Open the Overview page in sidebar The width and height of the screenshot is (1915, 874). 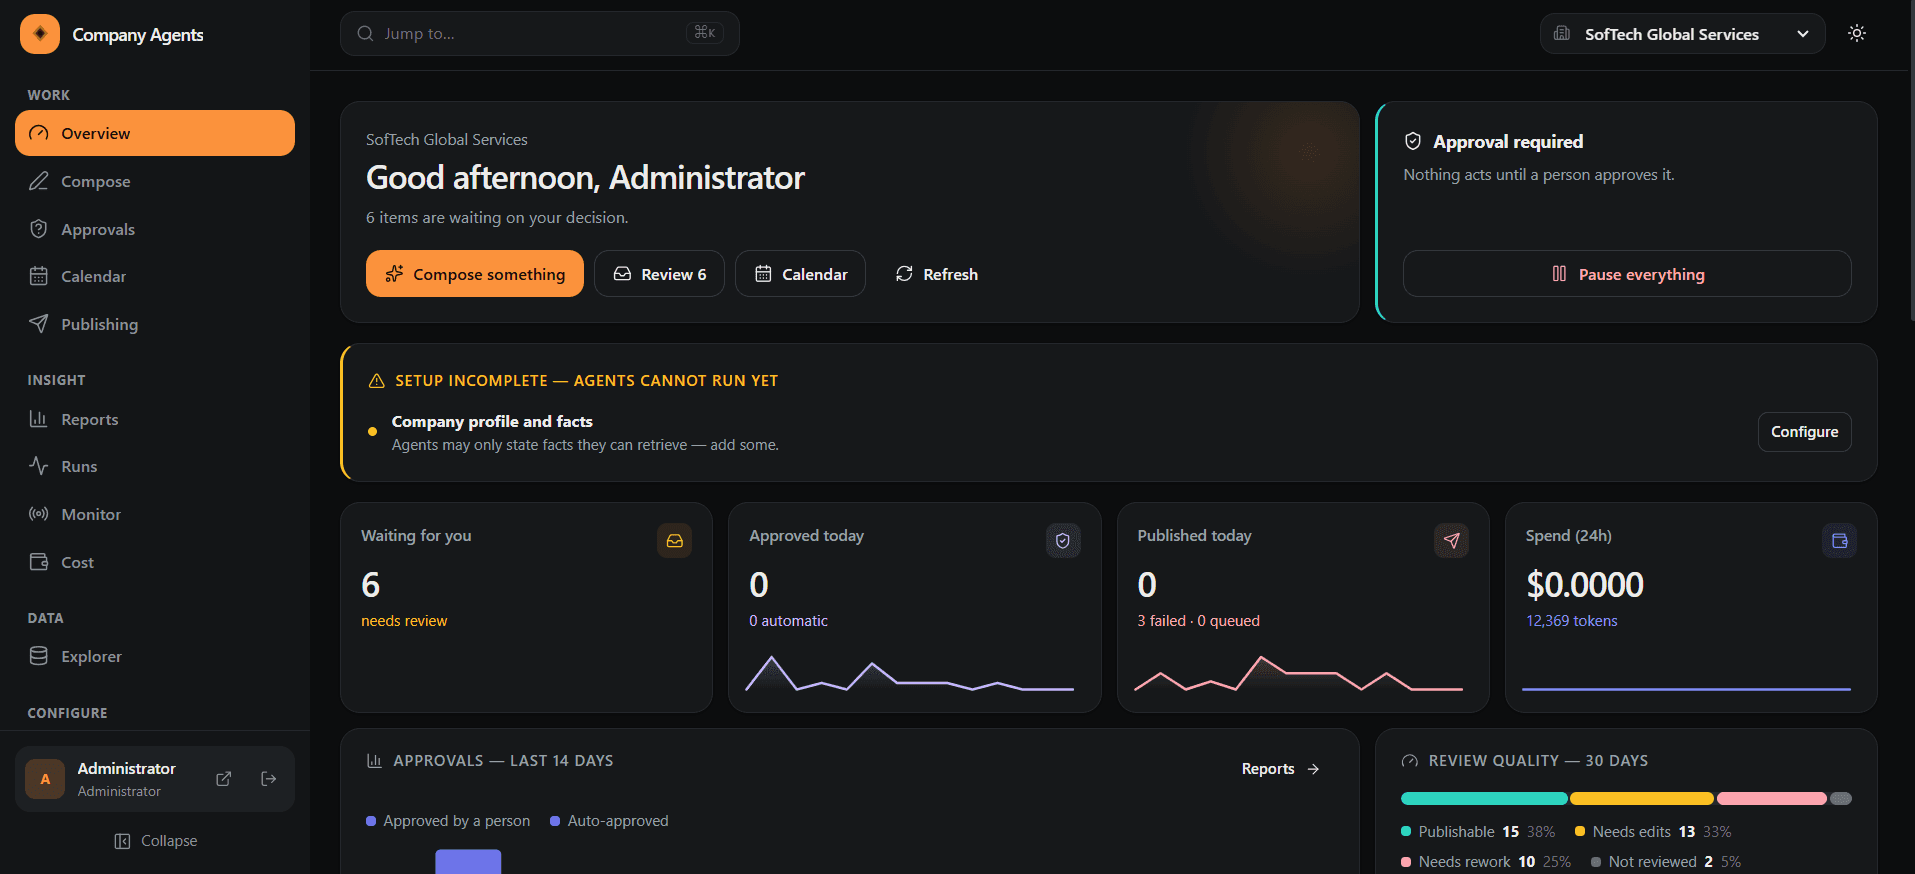[x=155, y=133]
